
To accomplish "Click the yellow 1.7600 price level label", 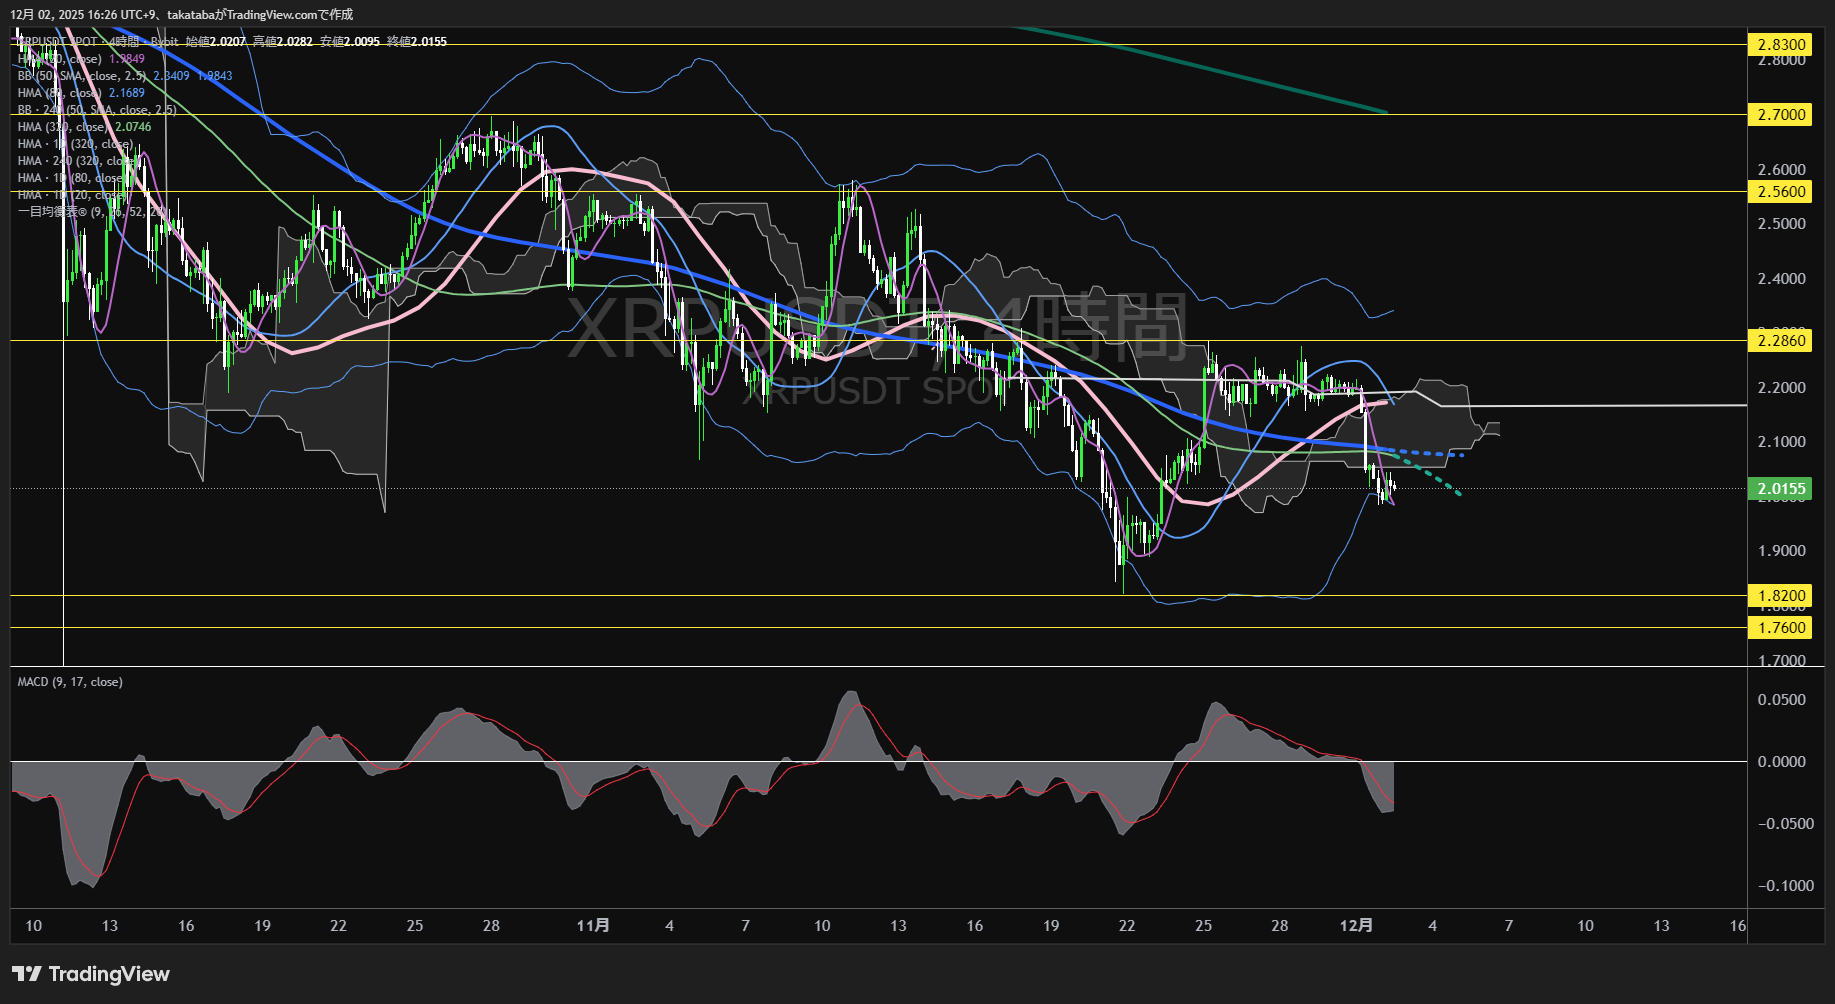I will coord(1781,628).
